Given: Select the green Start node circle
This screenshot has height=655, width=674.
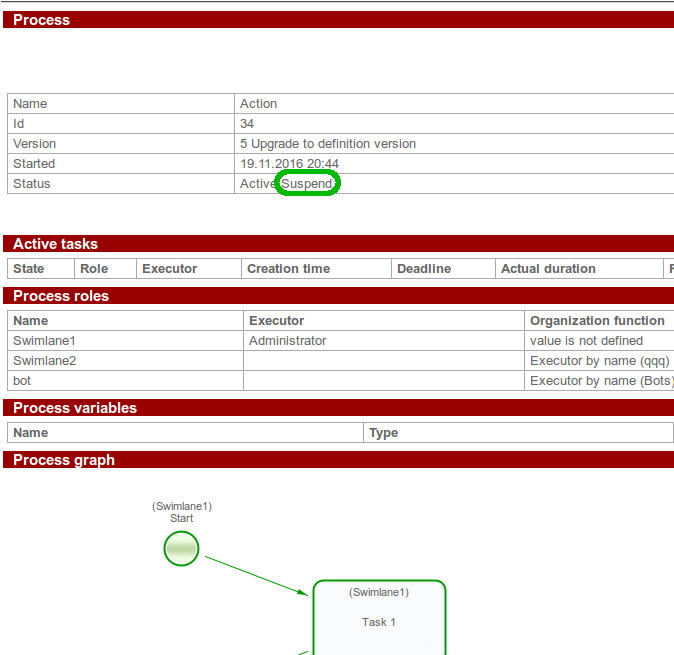Looking at the screenshot, I should 181,548.
